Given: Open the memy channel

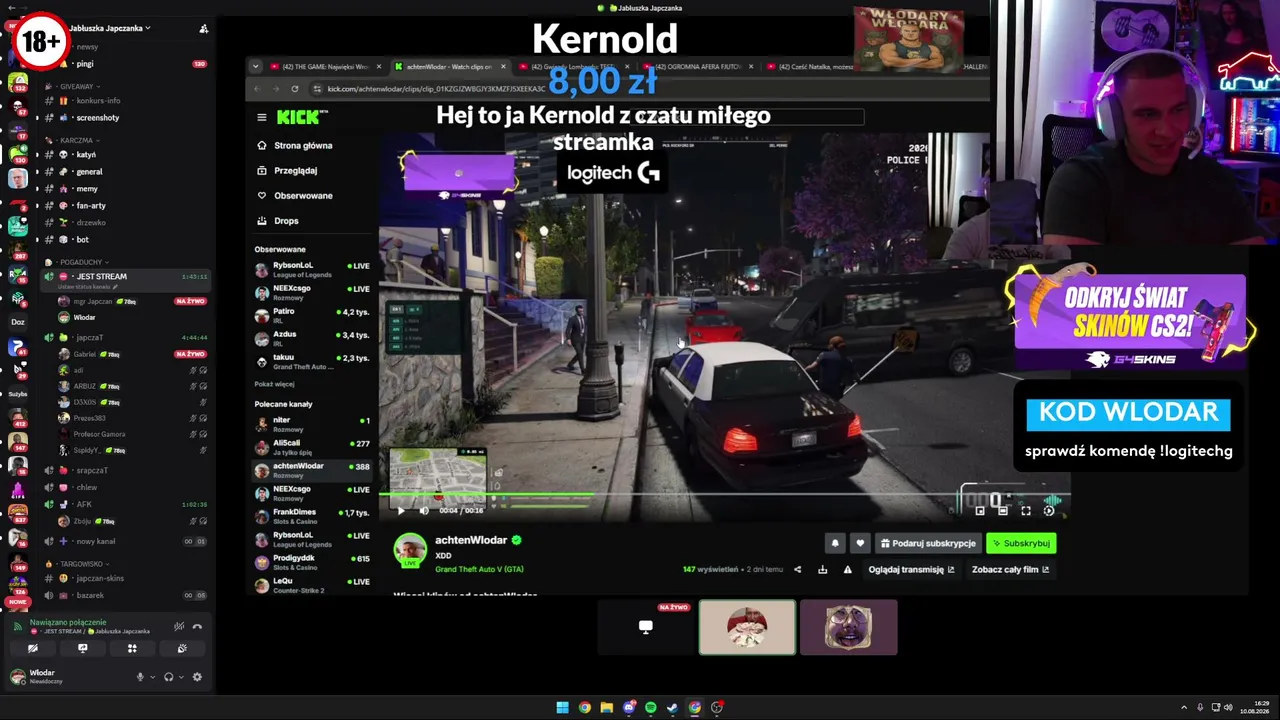Looking at the screenshot, I should coord(125,189).
